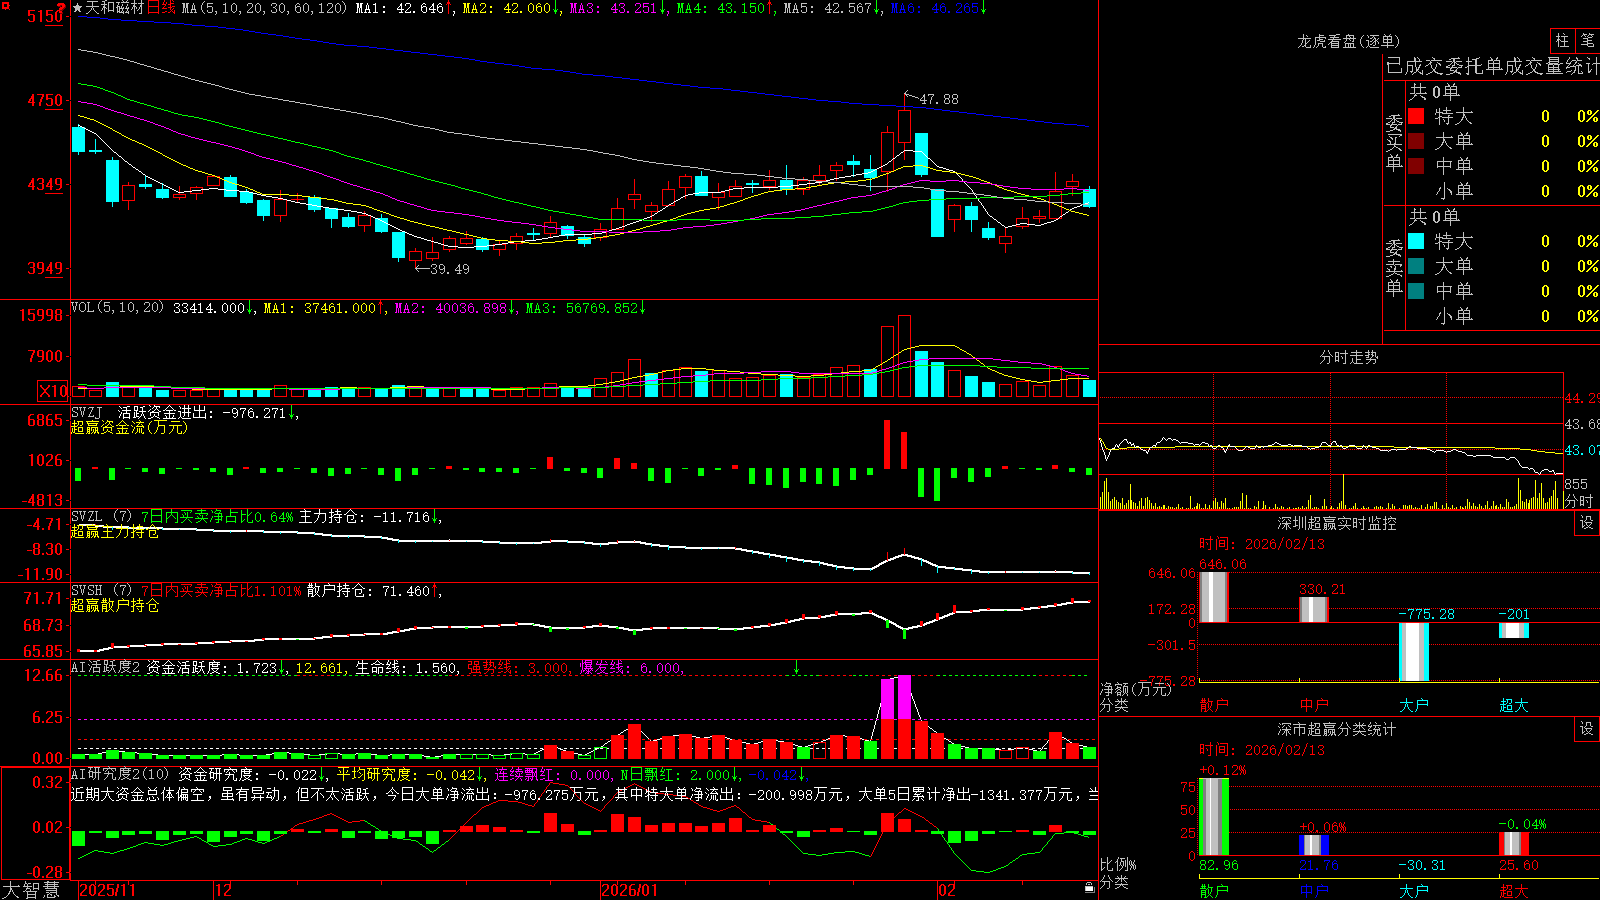Open settings (设) for 深圳超赢实时监控
Image resolution: width=1600 pixels, height=900 pixels.
pyautogui.click(x=1587, y=523)
